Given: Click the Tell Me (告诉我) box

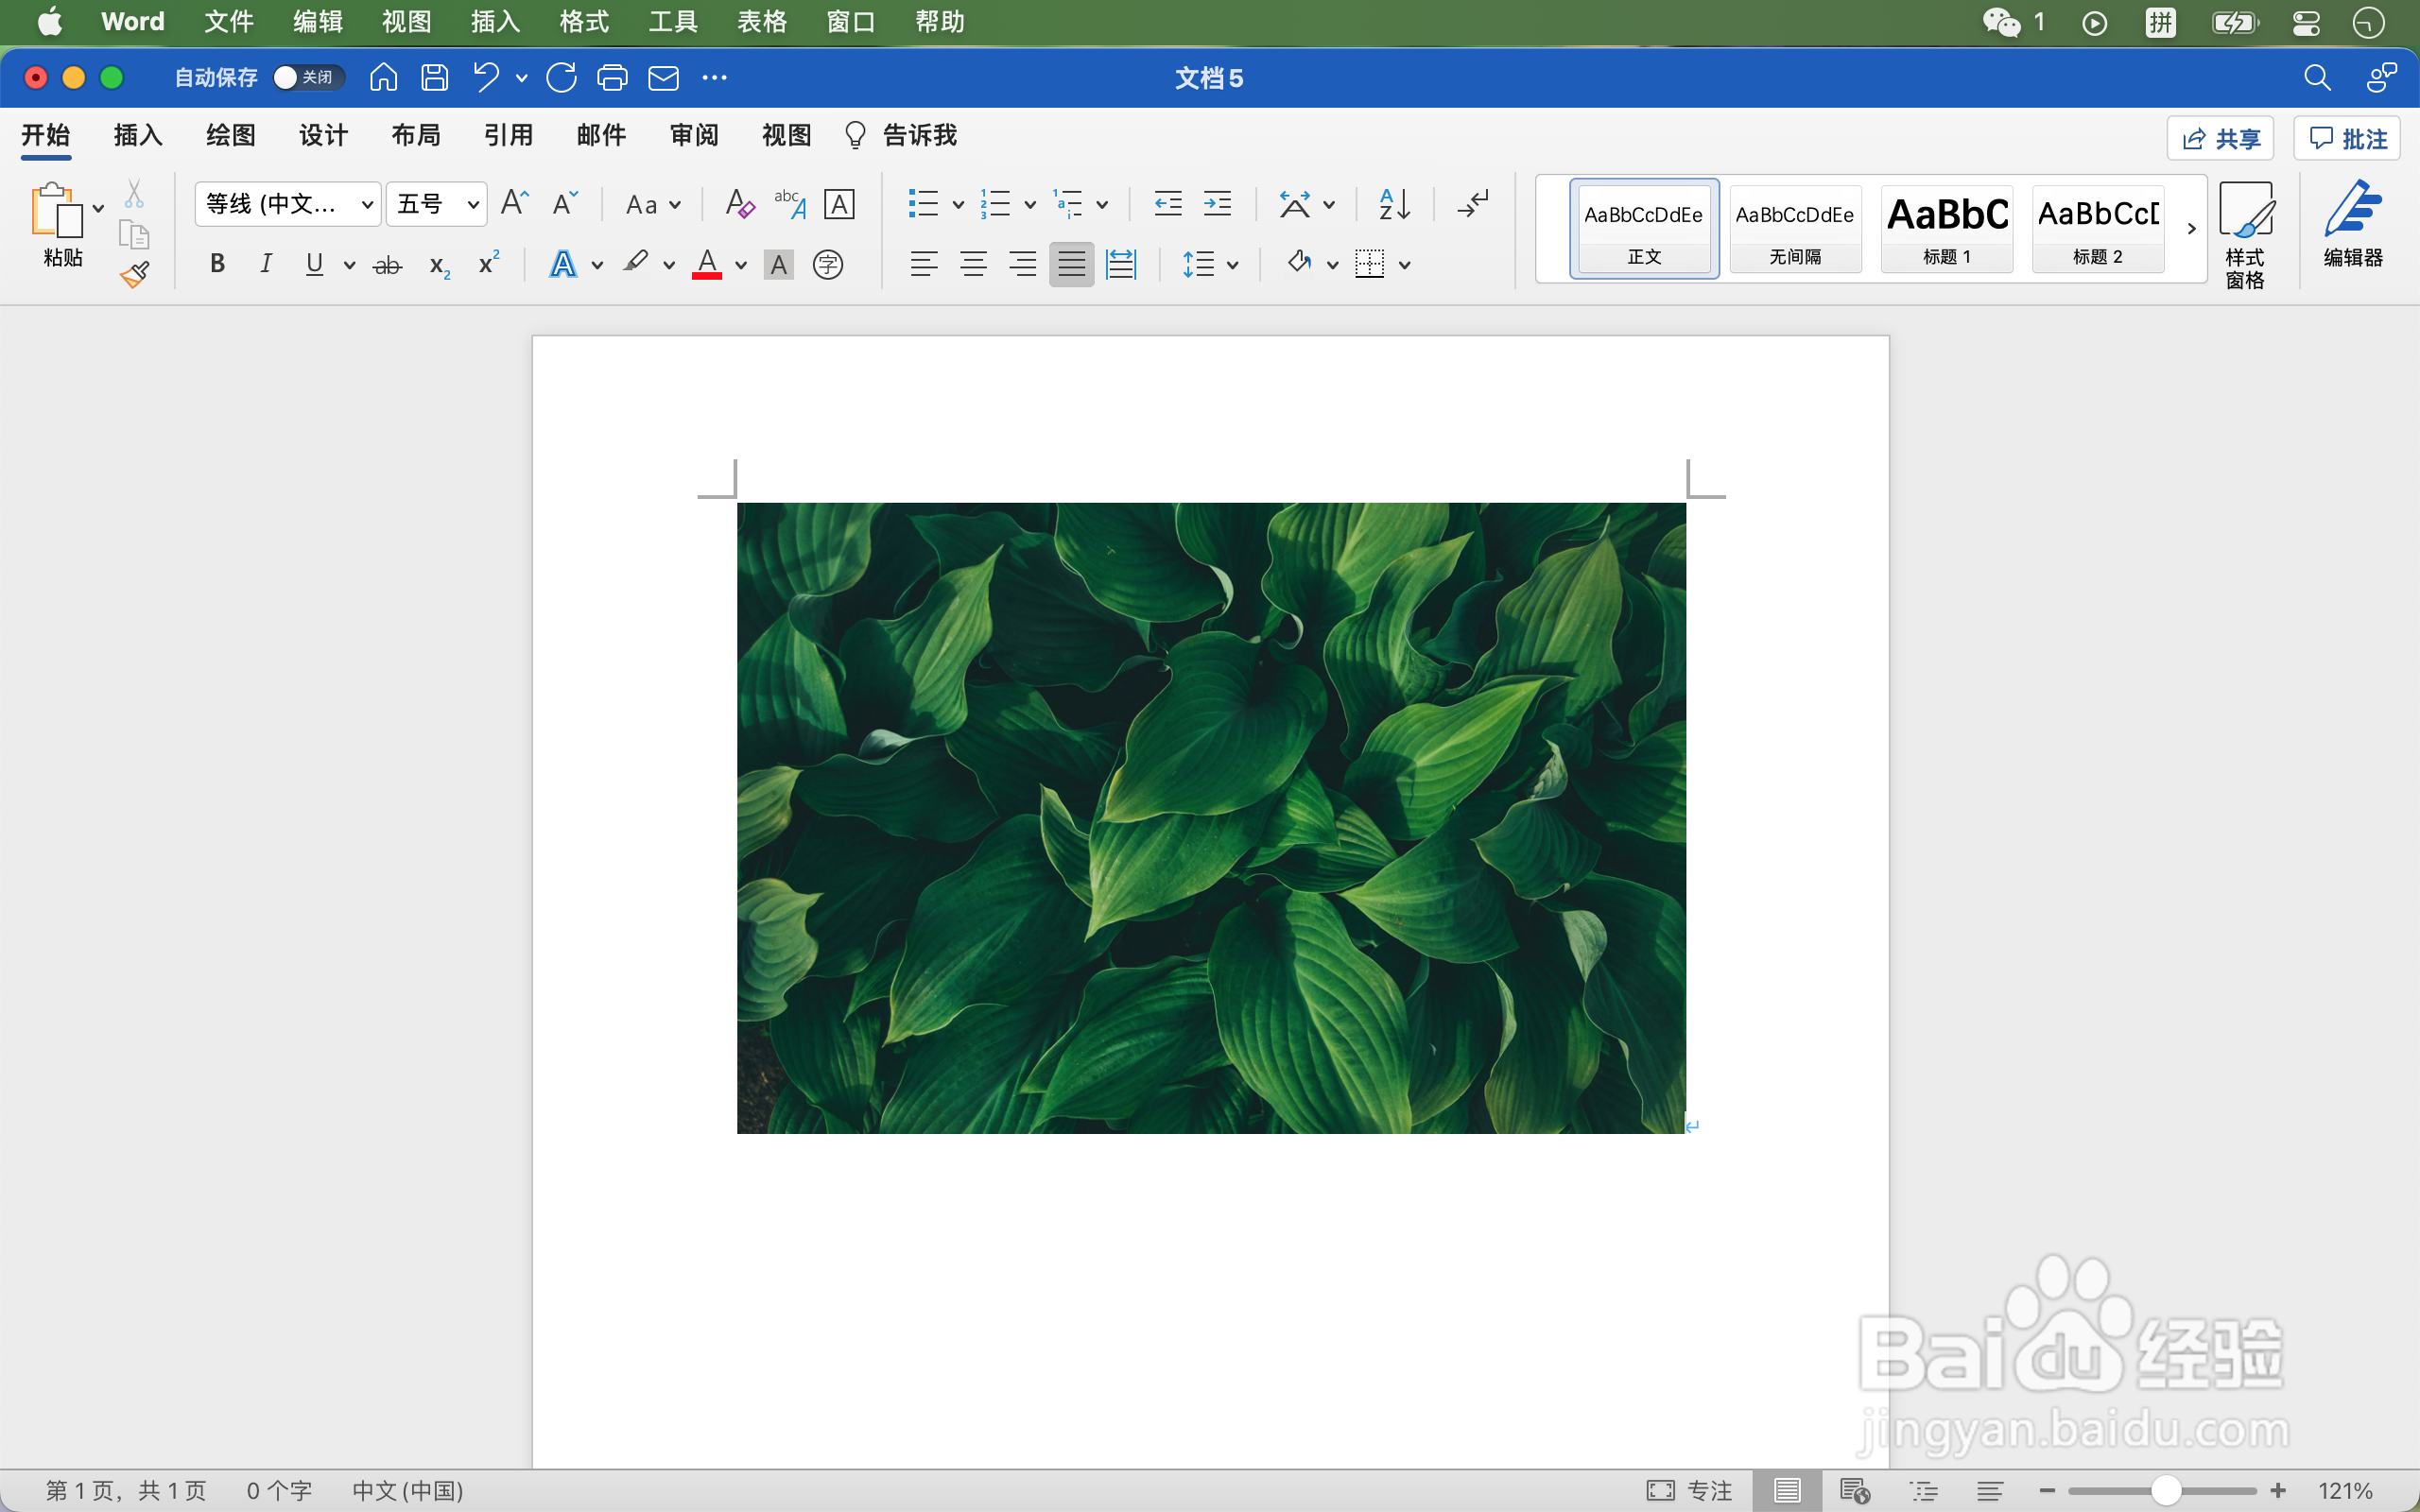Looking at the screenshot, I should pyautogui.click(x=901, y=135).
